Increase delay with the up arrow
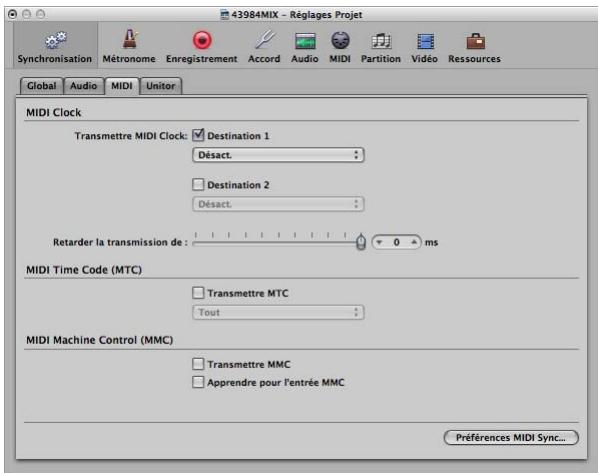Viewport: 598px width, 473px height. click(414, 242)
